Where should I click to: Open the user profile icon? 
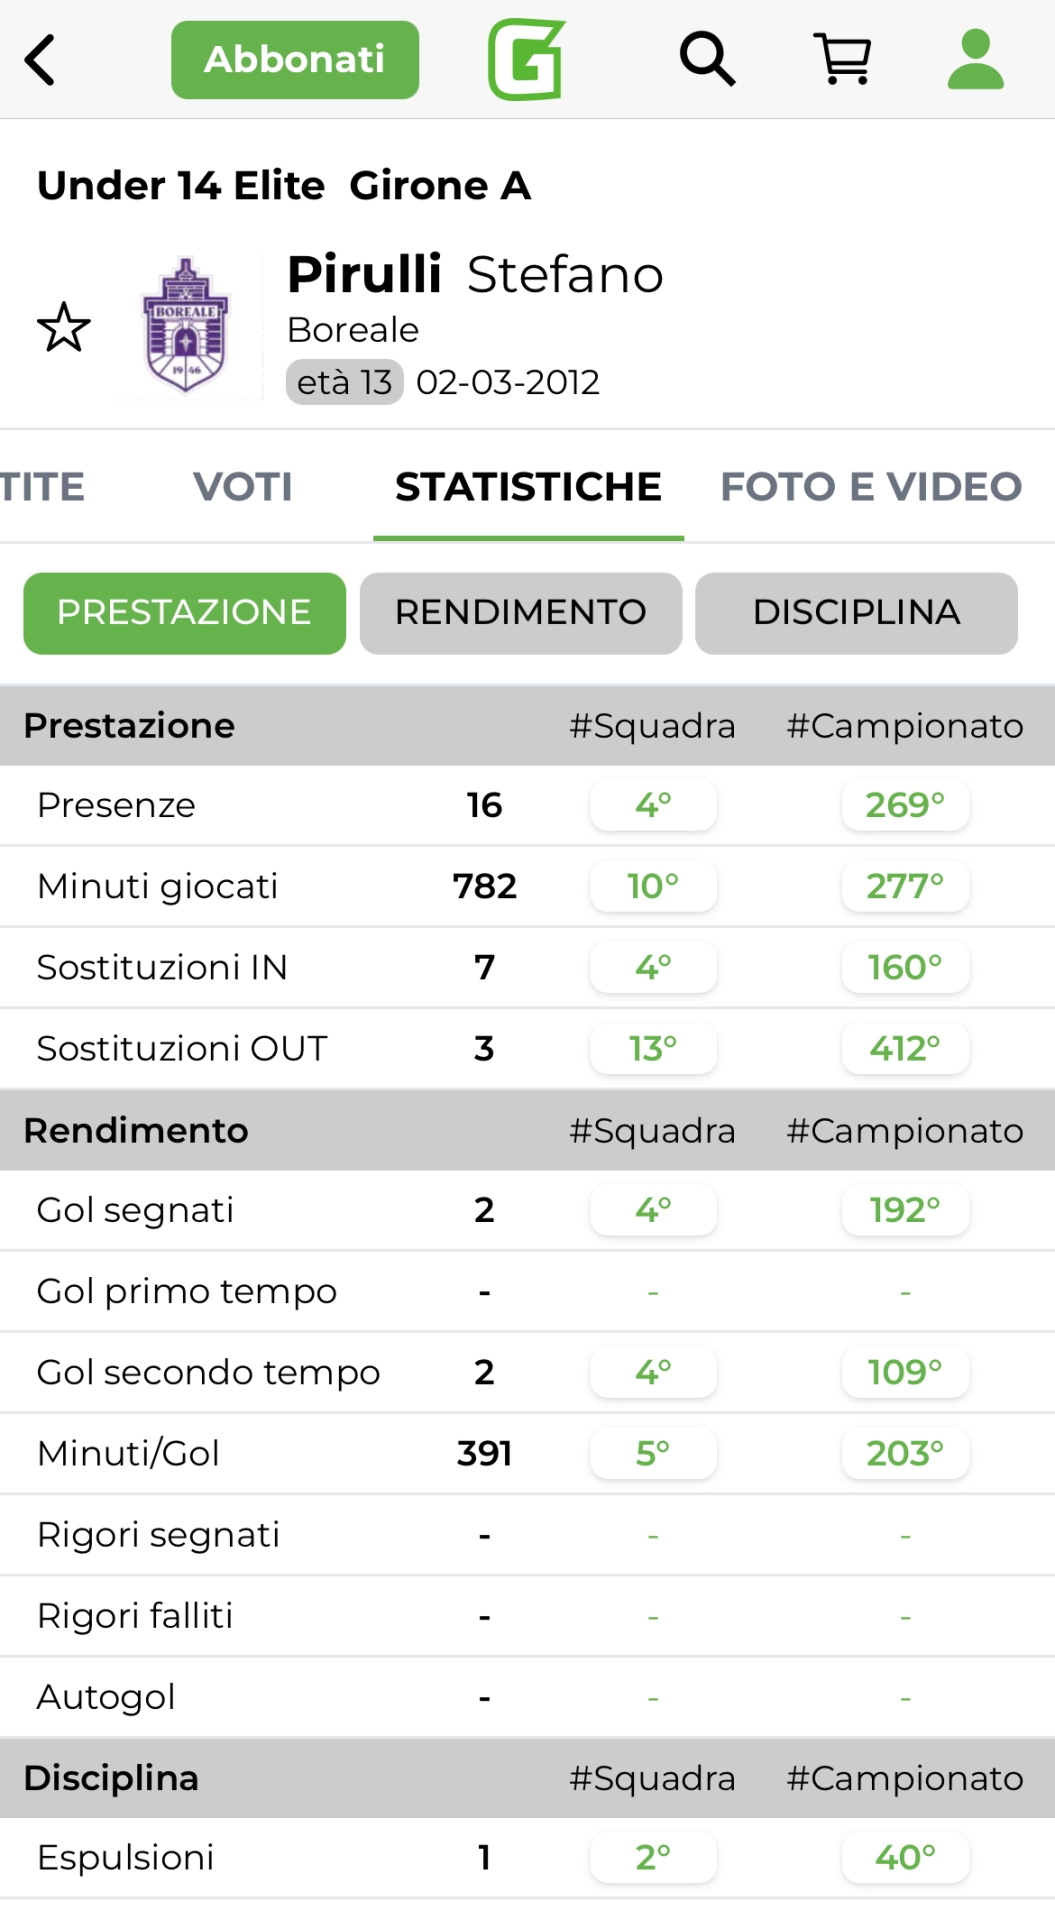975,59
